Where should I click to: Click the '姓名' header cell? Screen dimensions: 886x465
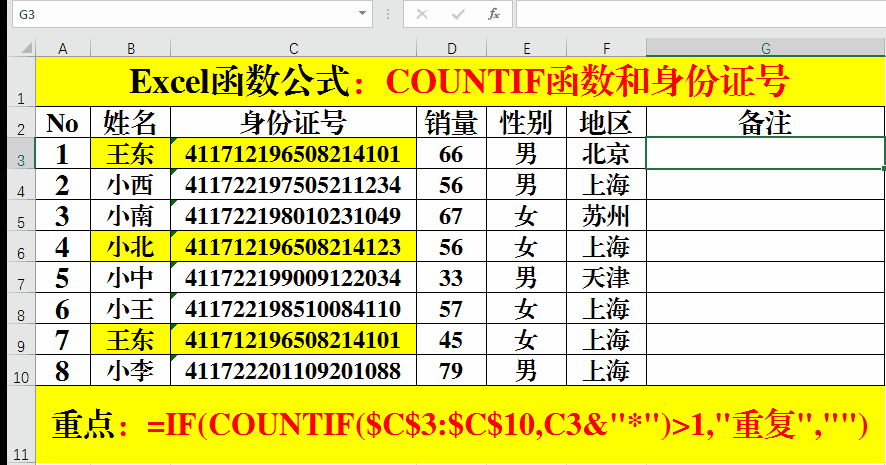point(131,122)
